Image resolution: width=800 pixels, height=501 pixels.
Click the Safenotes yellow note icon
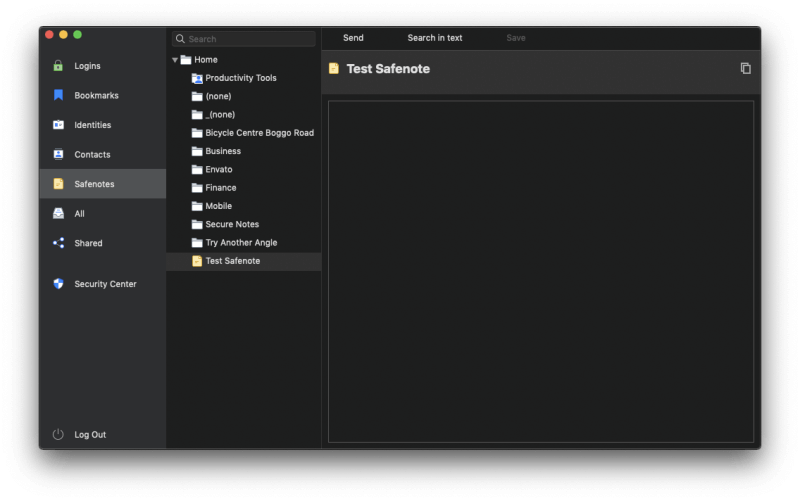58,184
